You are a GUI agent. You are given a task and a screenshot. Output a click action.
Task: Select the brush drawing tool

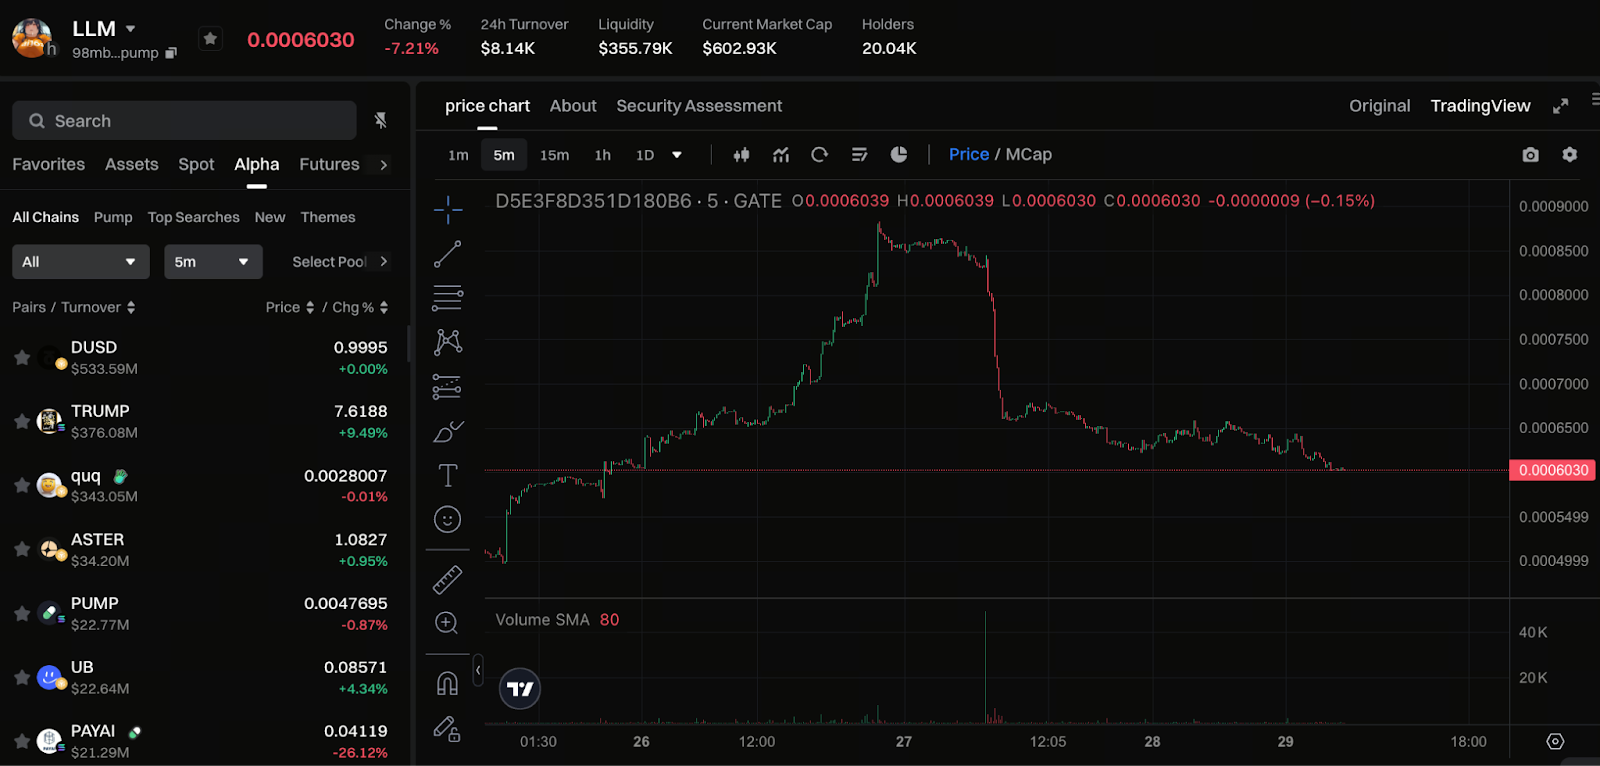tap(447, 431)
